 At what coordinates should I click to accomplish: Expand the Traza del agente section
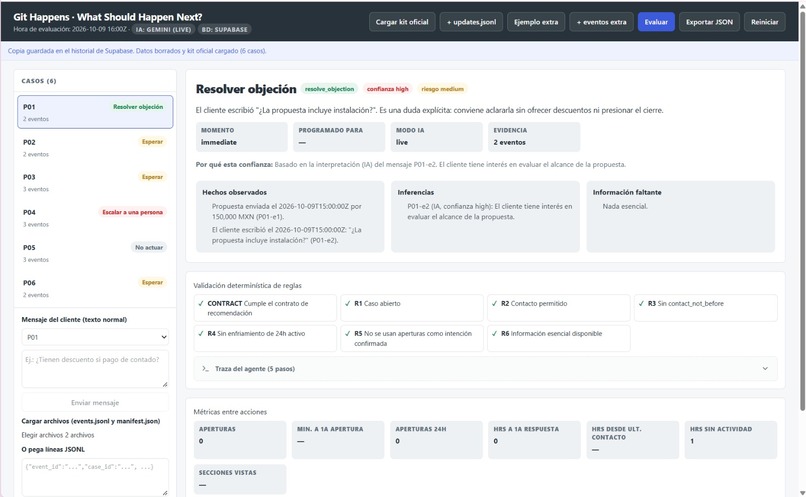(x=485, y=369)
